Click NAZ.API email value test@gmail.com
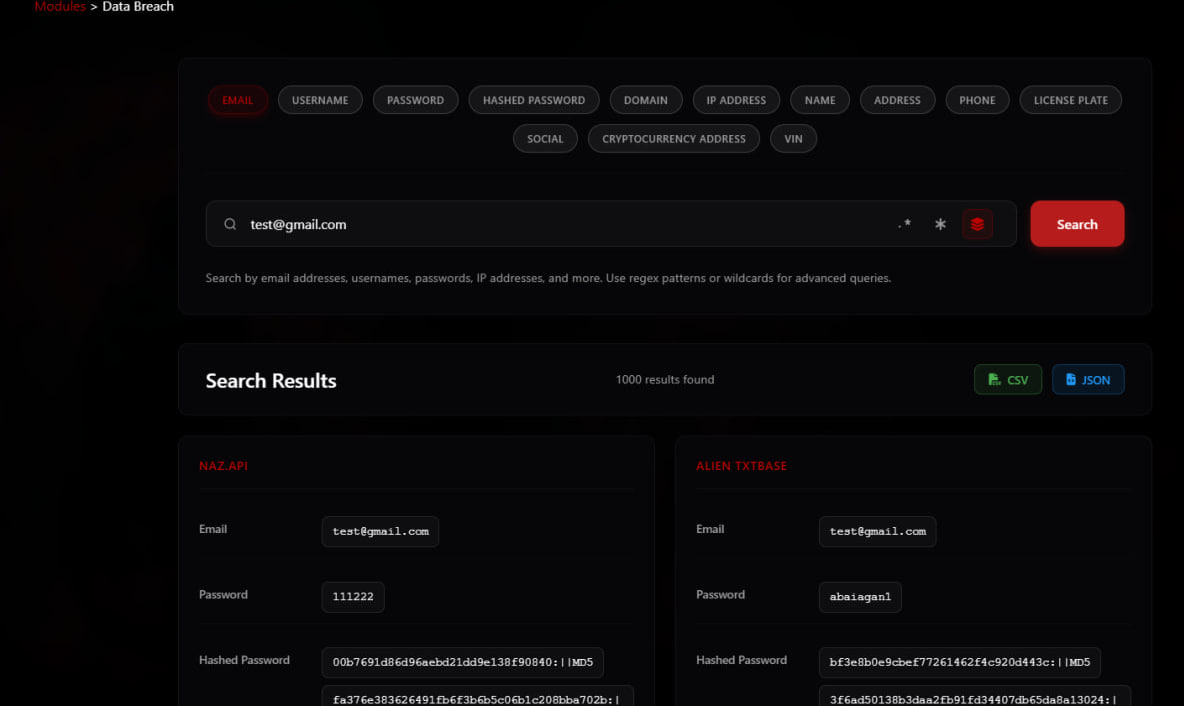The height and width of the screenshot is (706, 1184). (x=381, y=532)
